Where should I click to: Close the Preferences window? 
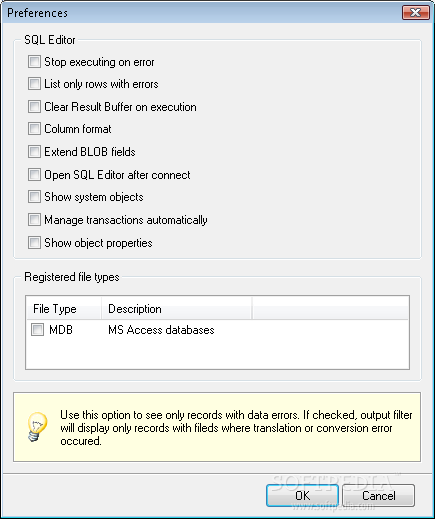(416, 13)
